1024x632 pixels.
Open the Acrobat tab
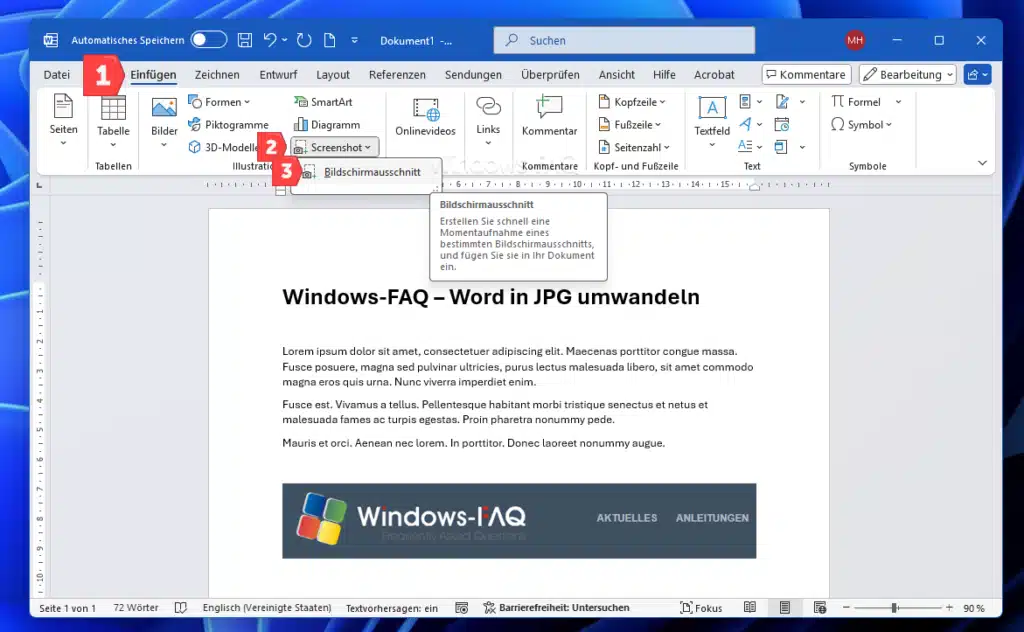(714, 74)
